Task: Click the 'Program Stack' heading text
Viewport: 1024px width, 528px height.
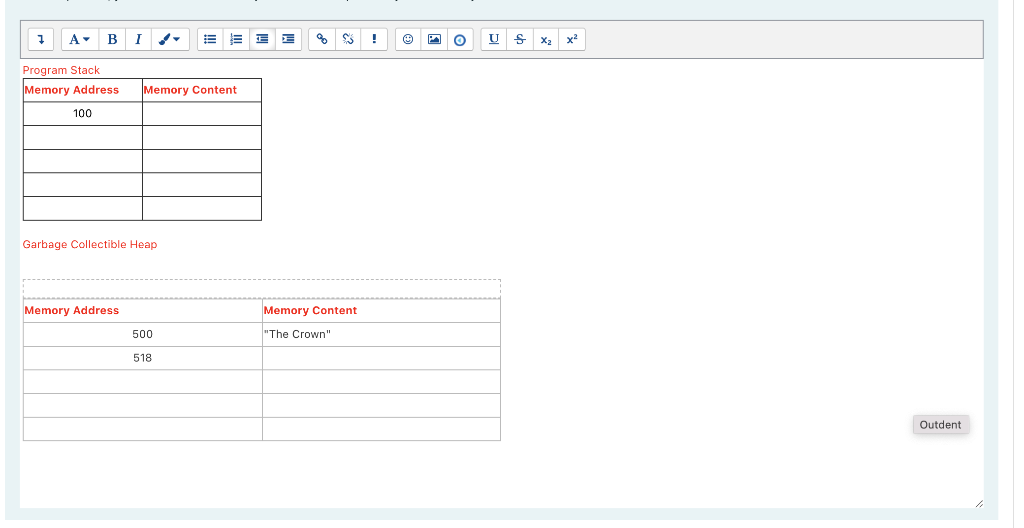Action: [61, 70]
